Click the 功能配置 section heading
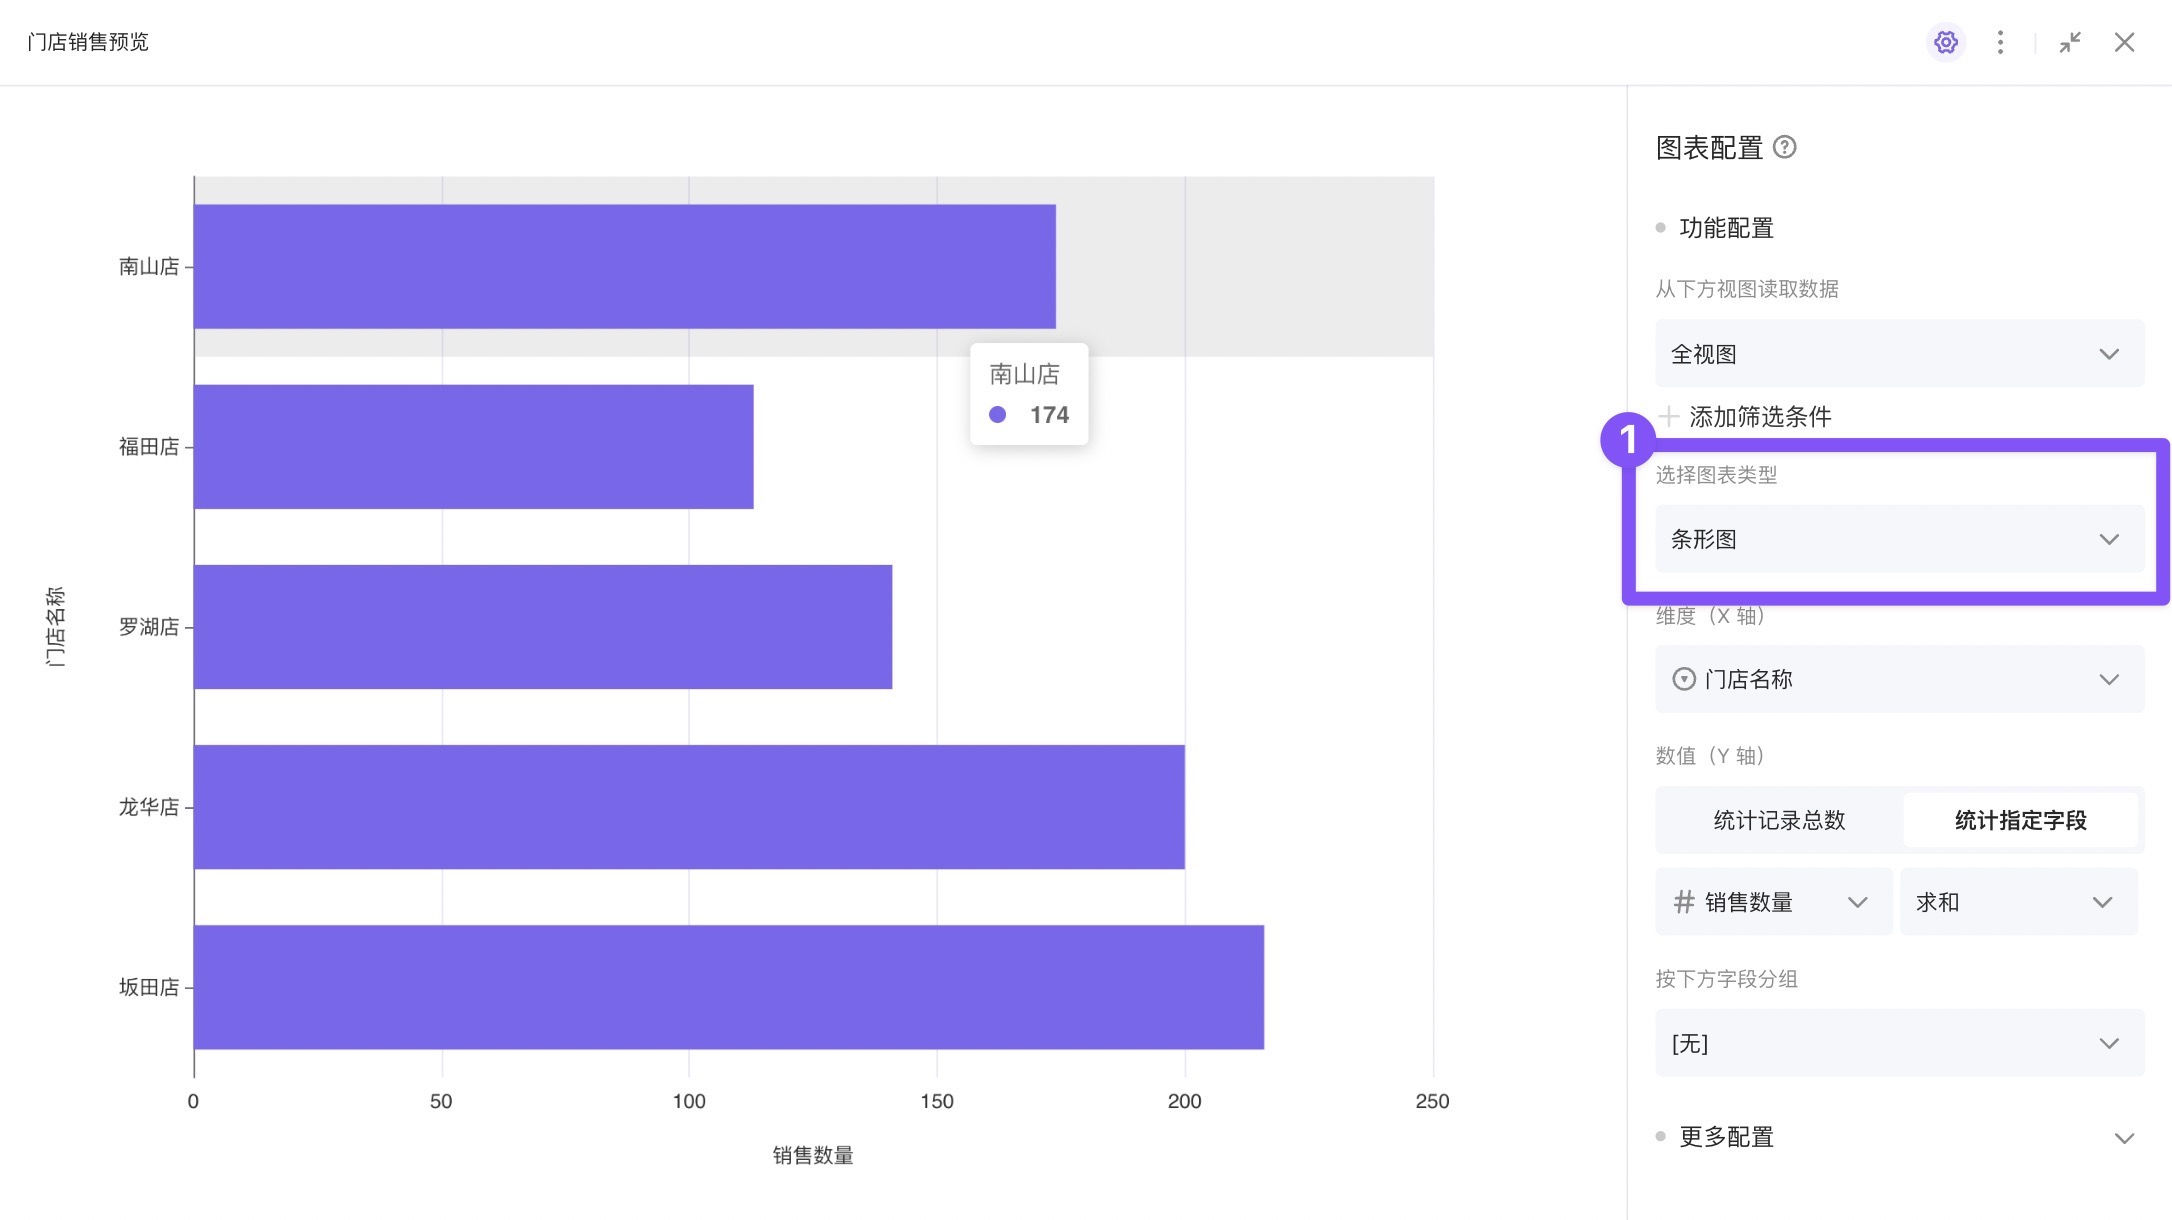Viewport: 2172px width, 1220px height. click(1726, 228)
